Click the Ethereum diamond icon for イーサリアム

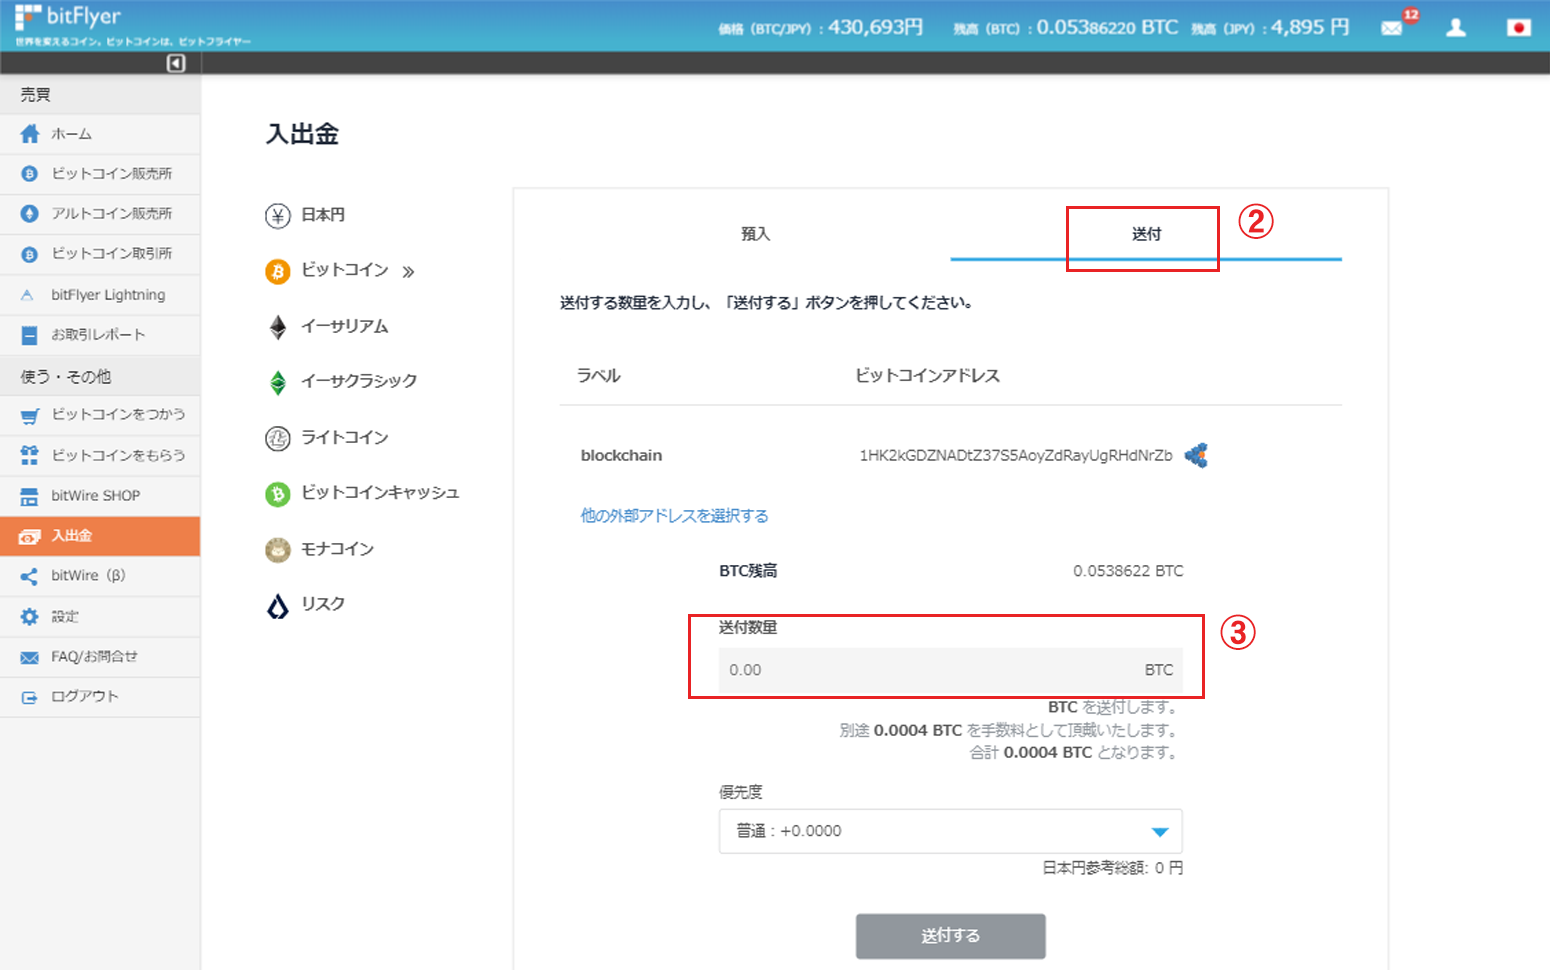pyautogui.click(x=278, y=327)
